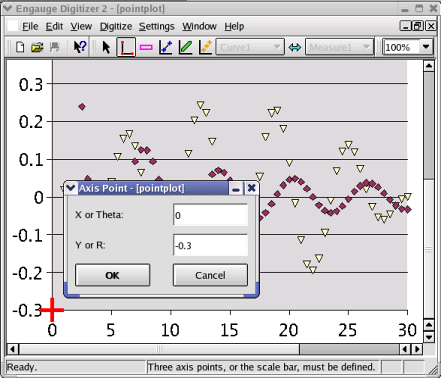
Task: Click the New document icon
Action: pyautogui.click(x=20, y=47)
